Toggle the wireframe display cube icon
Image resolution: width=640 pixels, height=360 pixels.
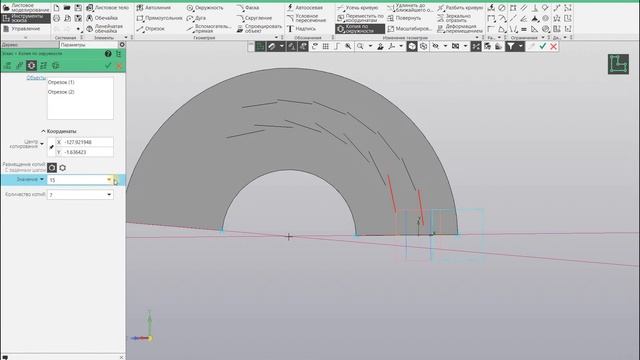pos(423,47)
